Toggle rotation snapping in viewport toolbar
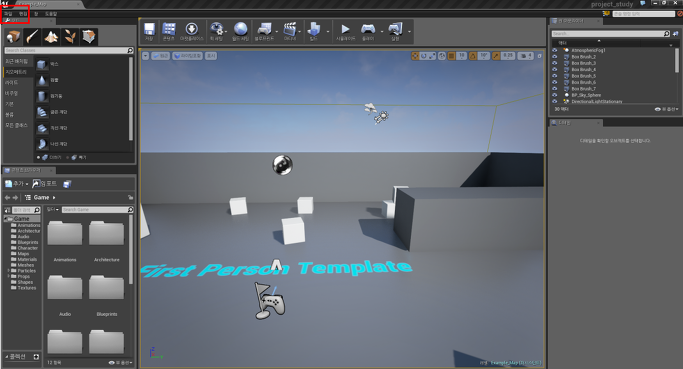Viewport: 683px width, 369px height. 473,56
